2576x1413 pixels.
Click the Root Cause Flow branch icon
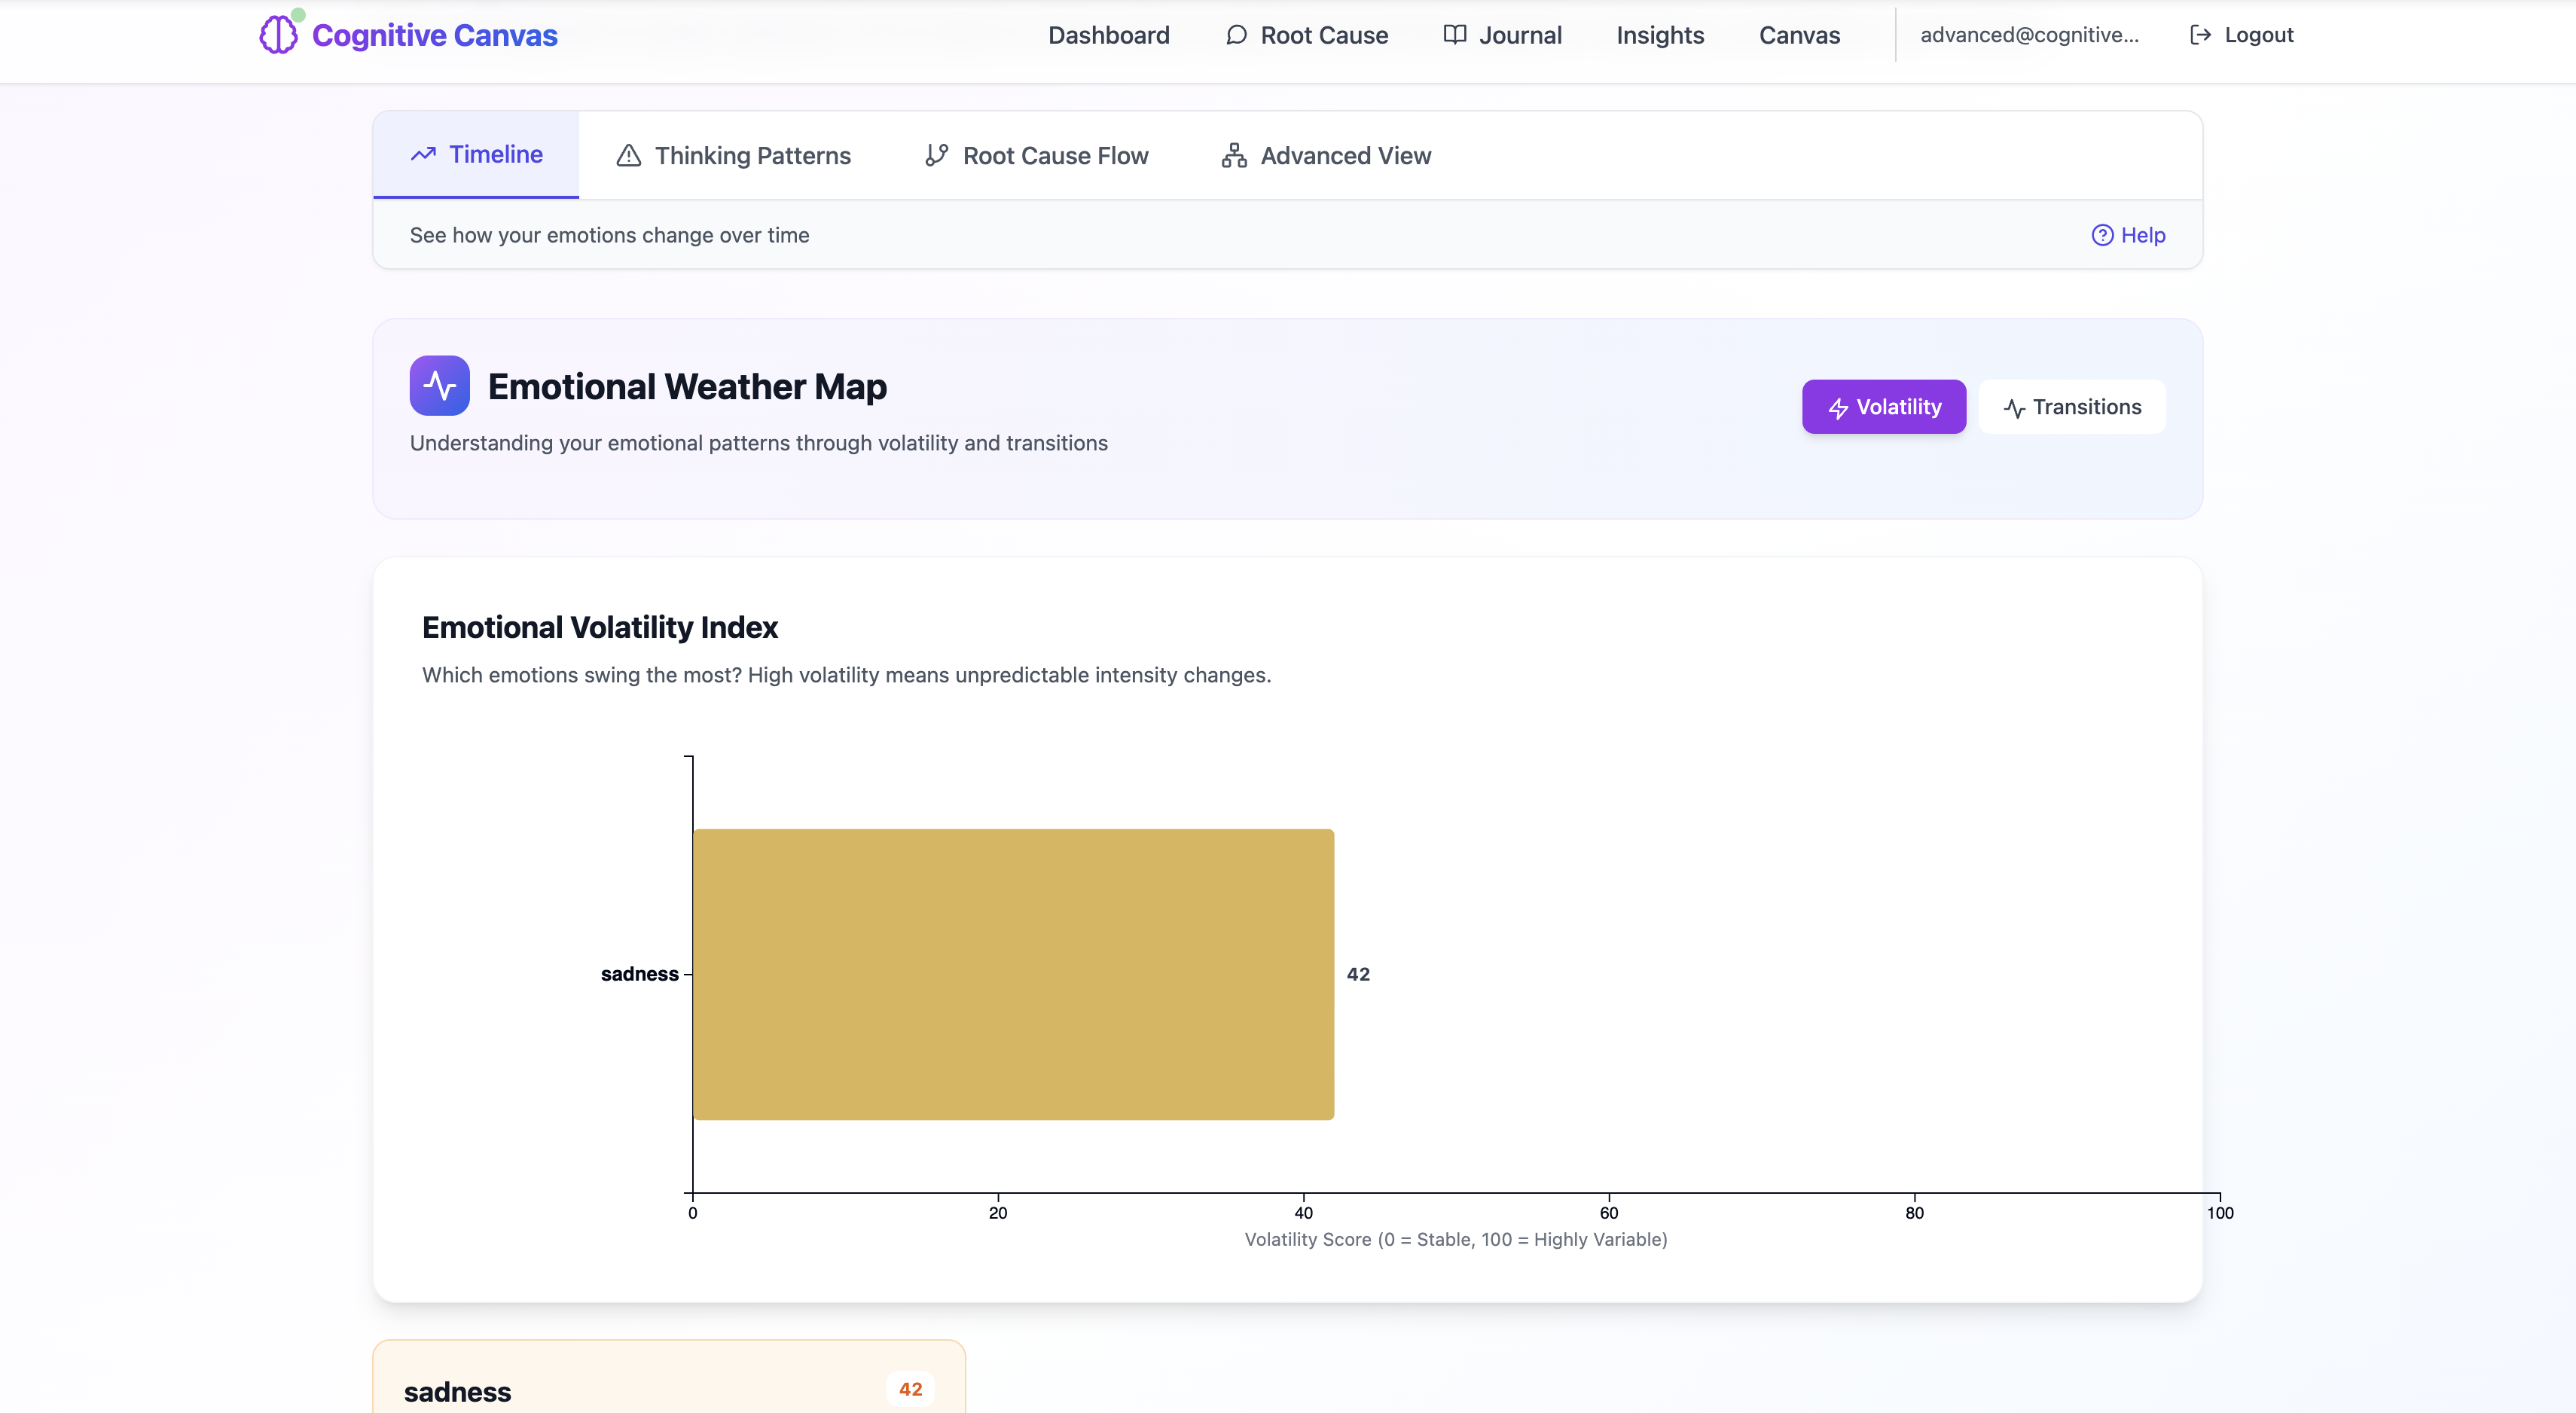(936, 156)
